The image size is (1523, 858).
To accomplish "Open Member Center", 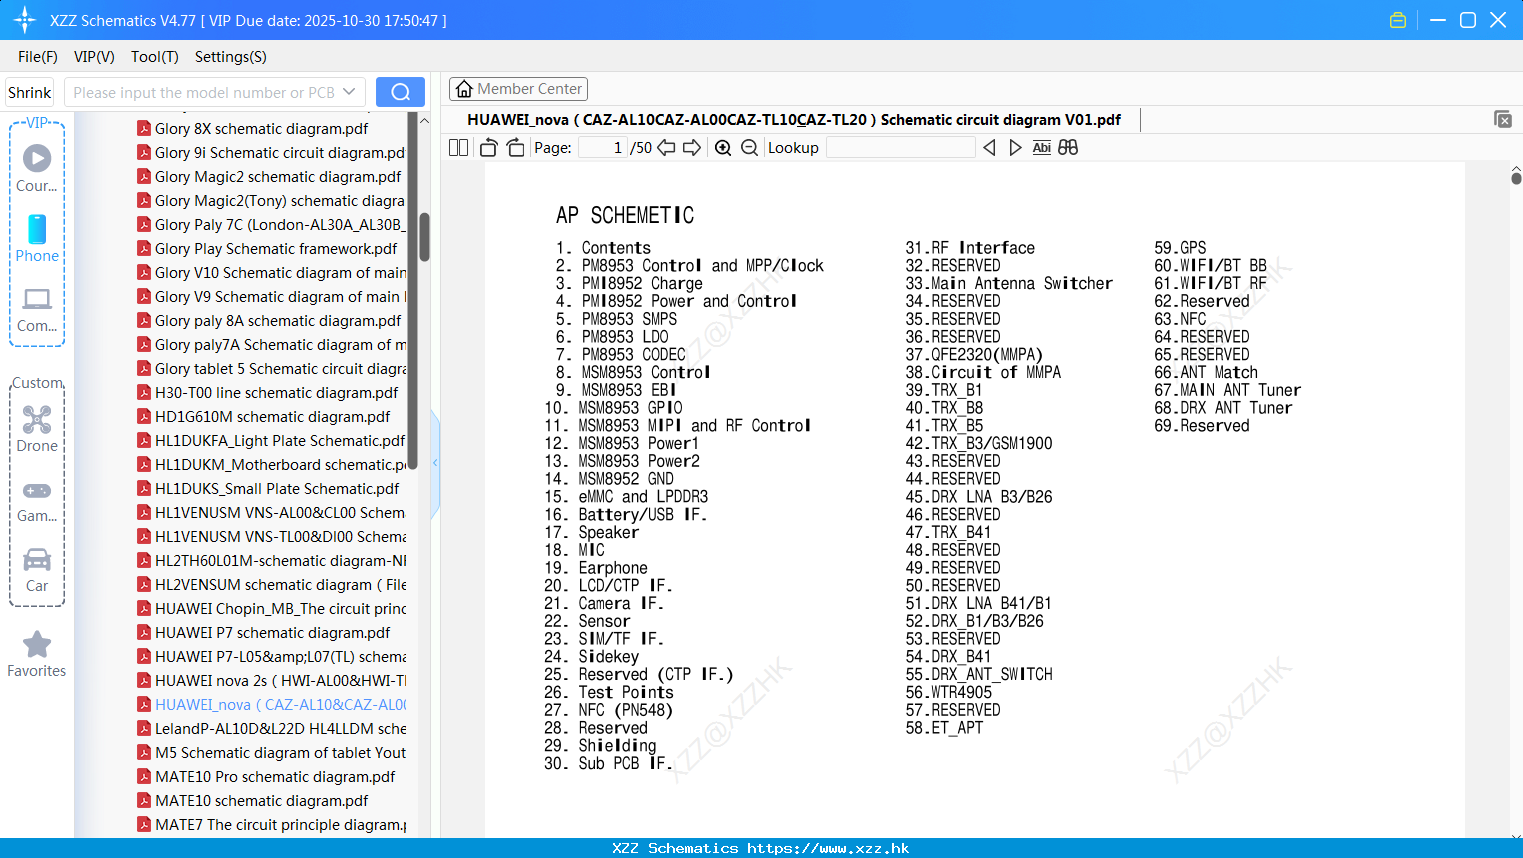I will [518, 89].
